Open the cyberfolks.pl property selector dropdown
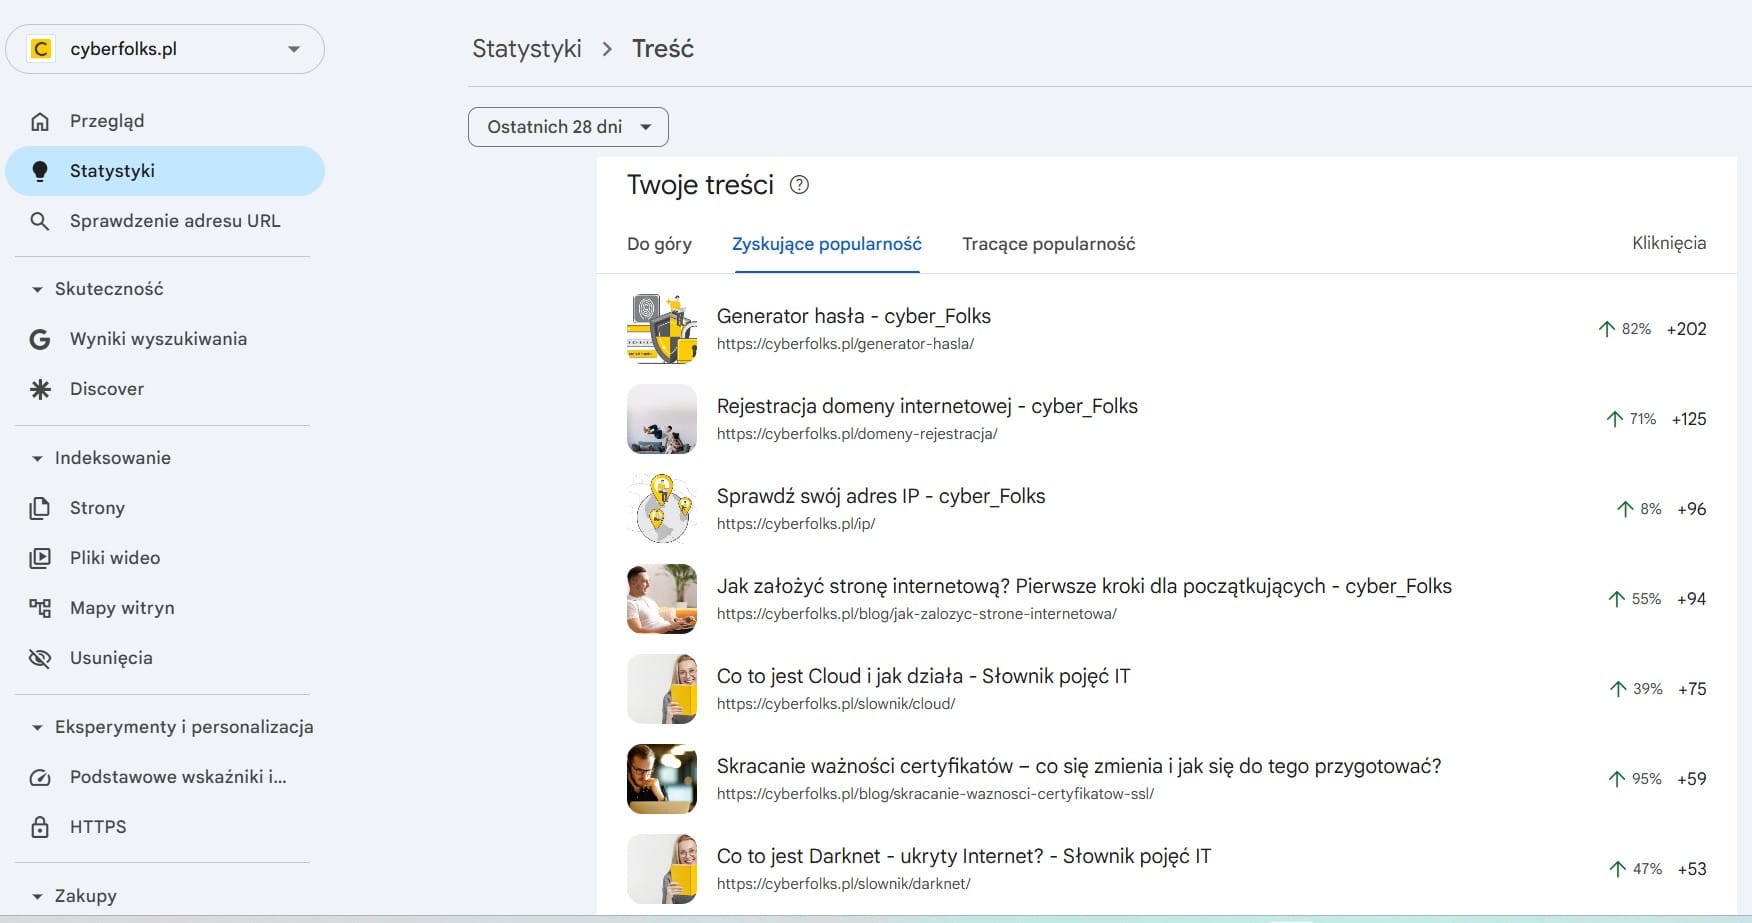The width and height of the screenshot is (1752, 923). point(165,49)
